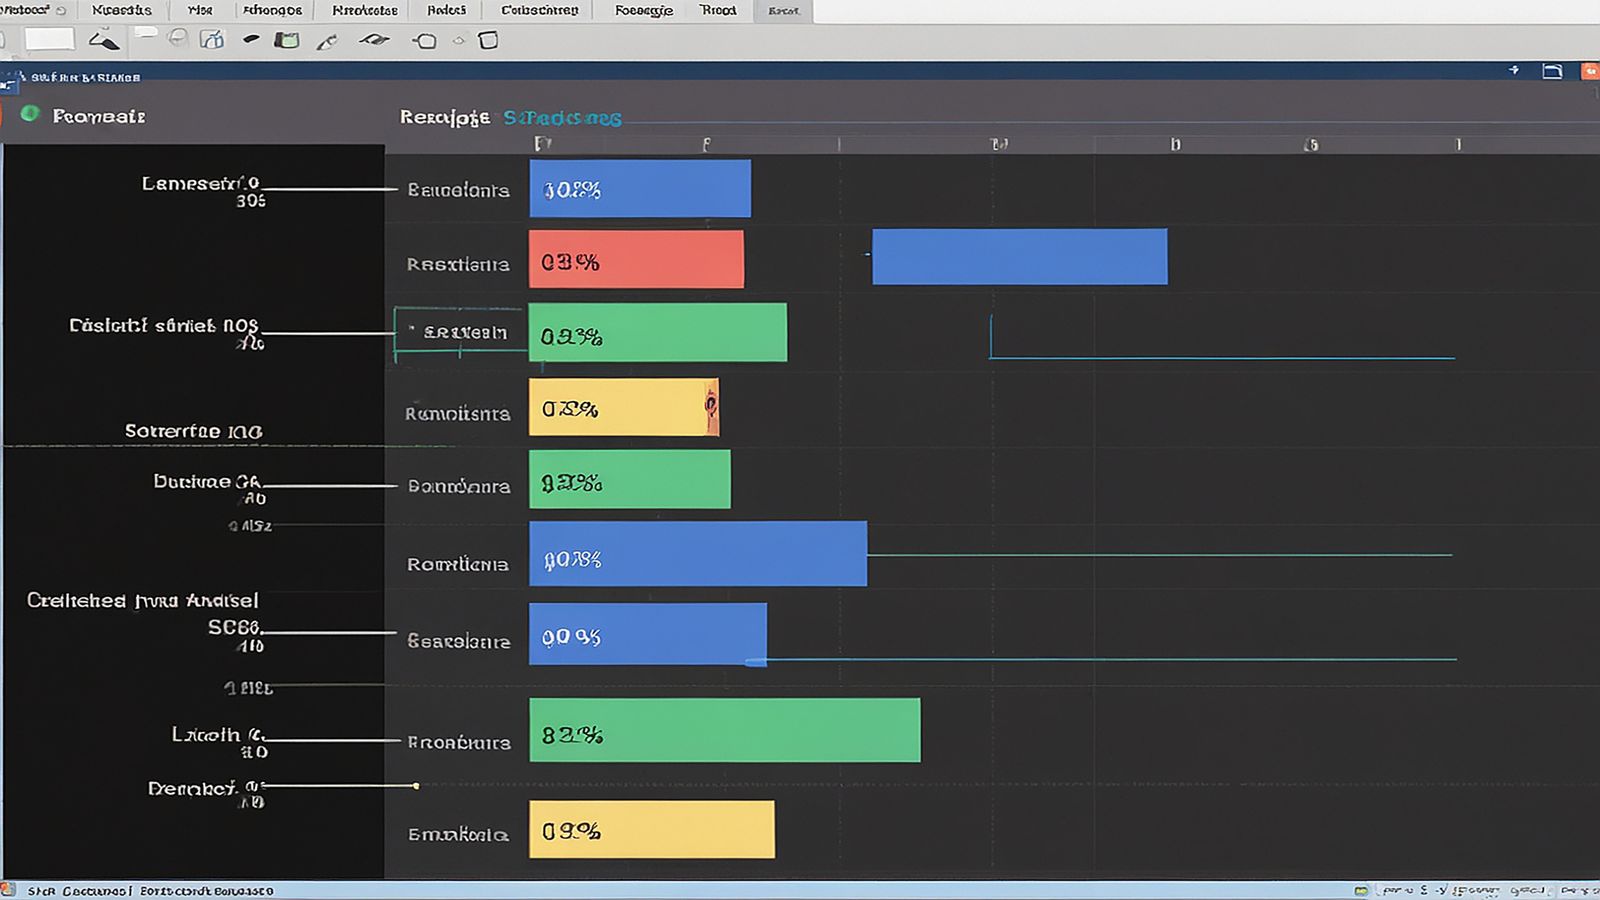Open the Fihongos menu
This screenshot has height=900, width=1600.
point(272,10)
